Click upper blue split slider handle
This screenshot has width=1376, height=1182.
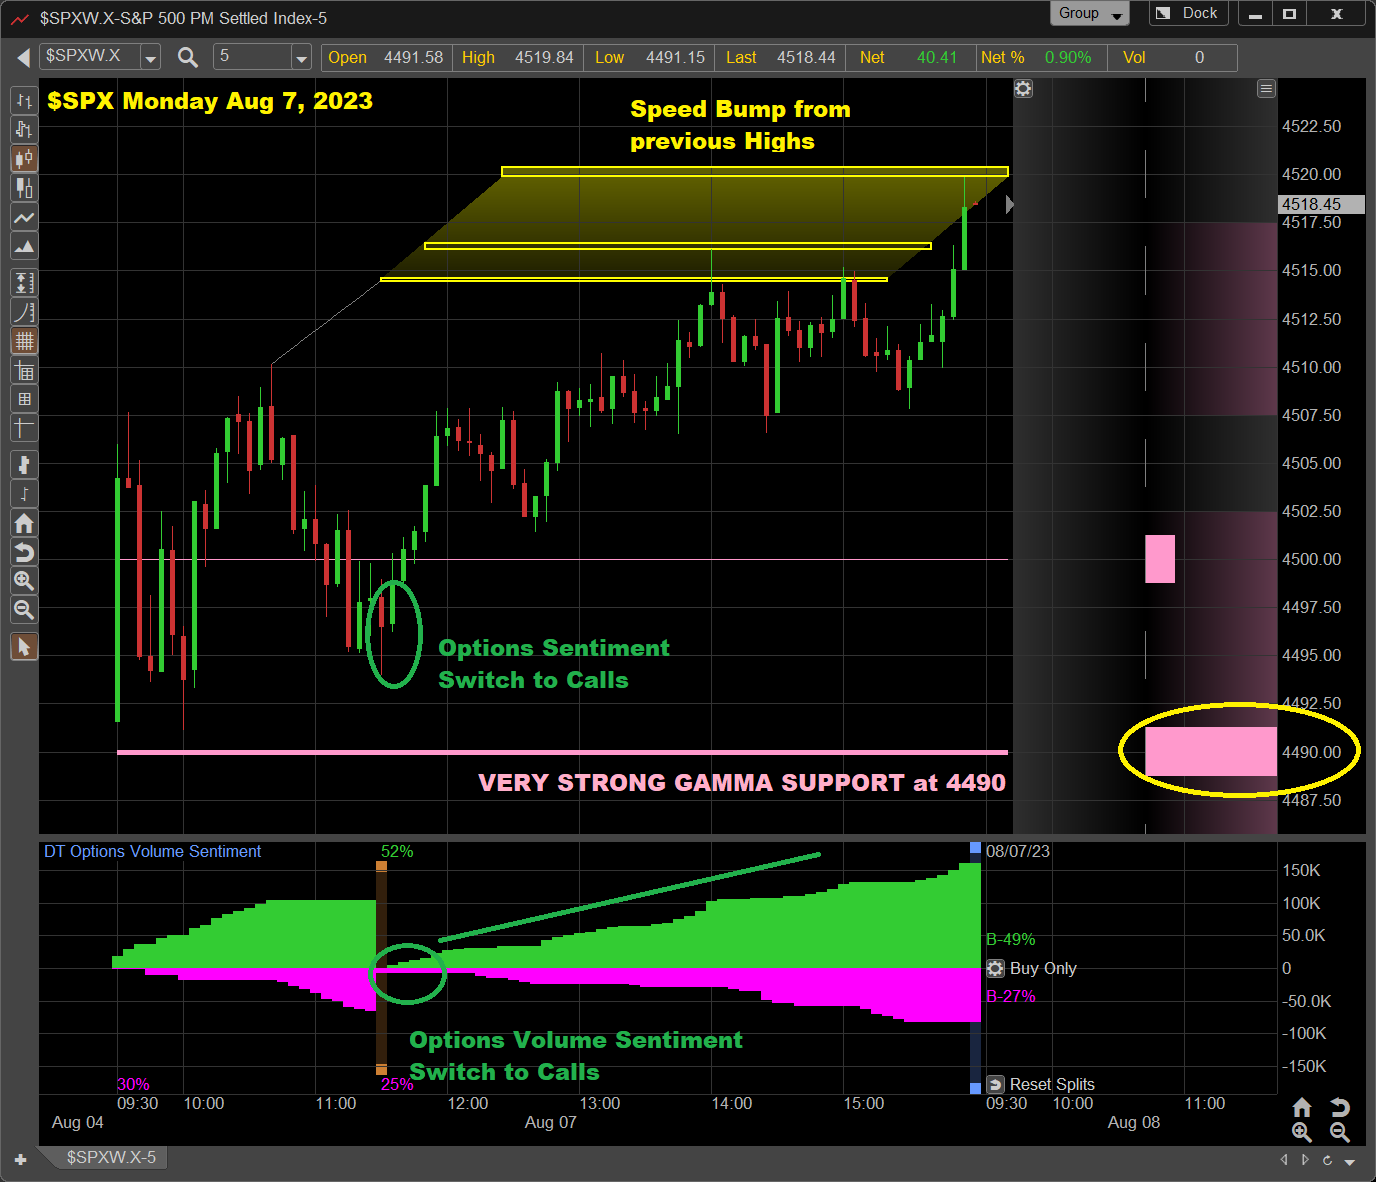click(x=976, y=849)
